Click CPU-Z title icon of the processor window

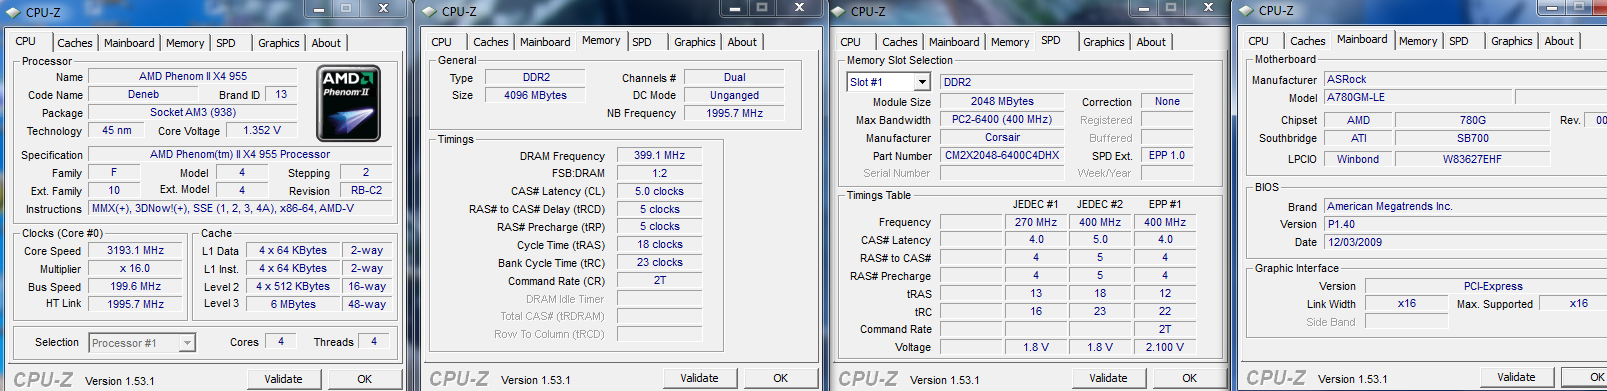pos(15,12)
